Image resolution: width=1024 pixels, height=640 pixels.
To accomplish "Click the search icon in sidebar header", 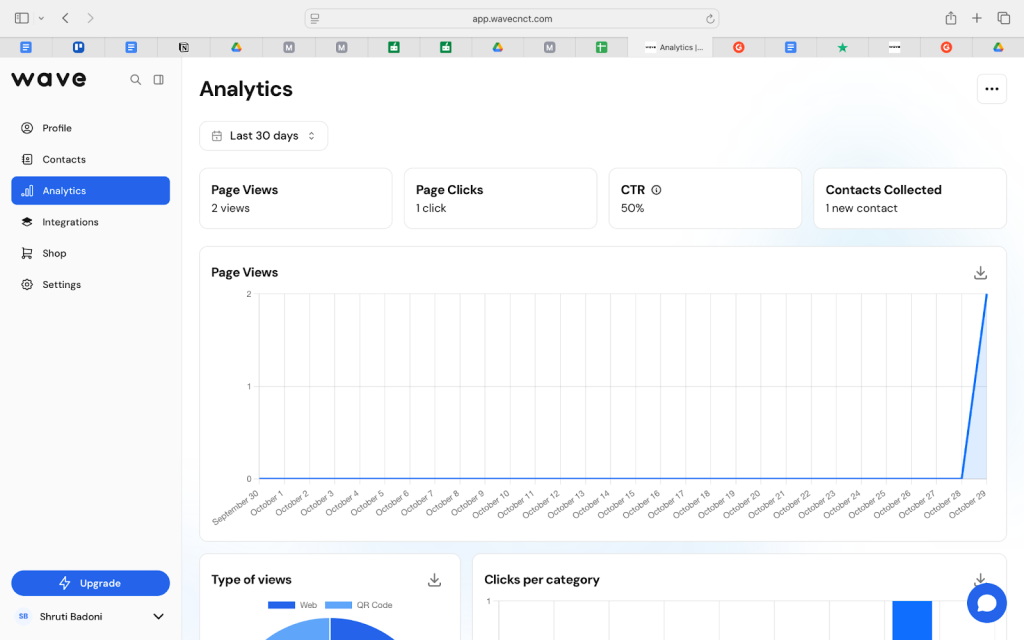I will pos(136,80).
